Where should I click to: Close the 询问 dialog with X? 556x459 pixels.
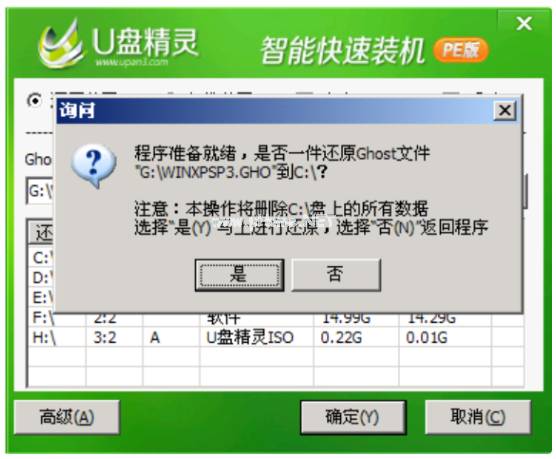505,110
